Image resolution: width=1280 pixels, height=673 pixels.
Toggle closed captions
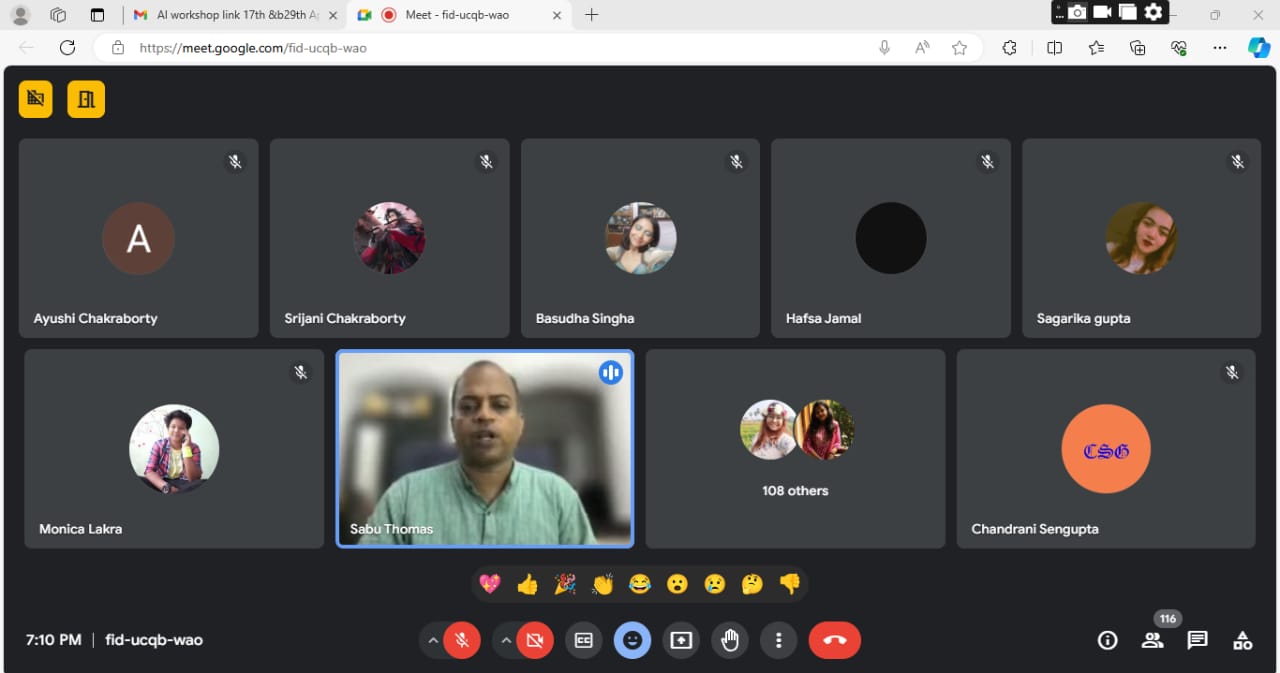click(x=583, y=640)
